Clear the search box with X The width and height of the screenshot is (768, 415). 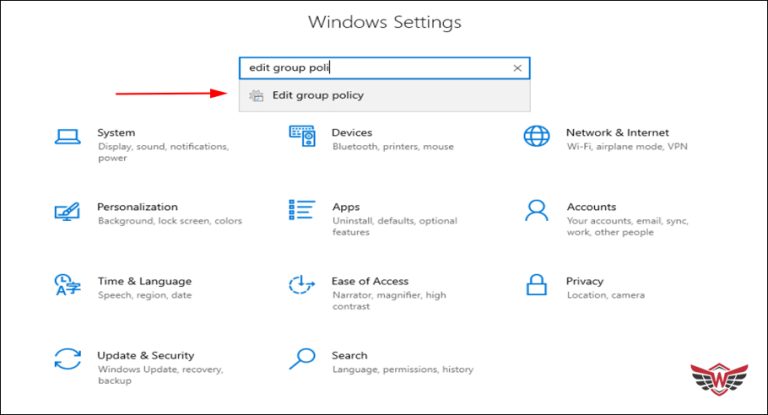click(517, 68)
